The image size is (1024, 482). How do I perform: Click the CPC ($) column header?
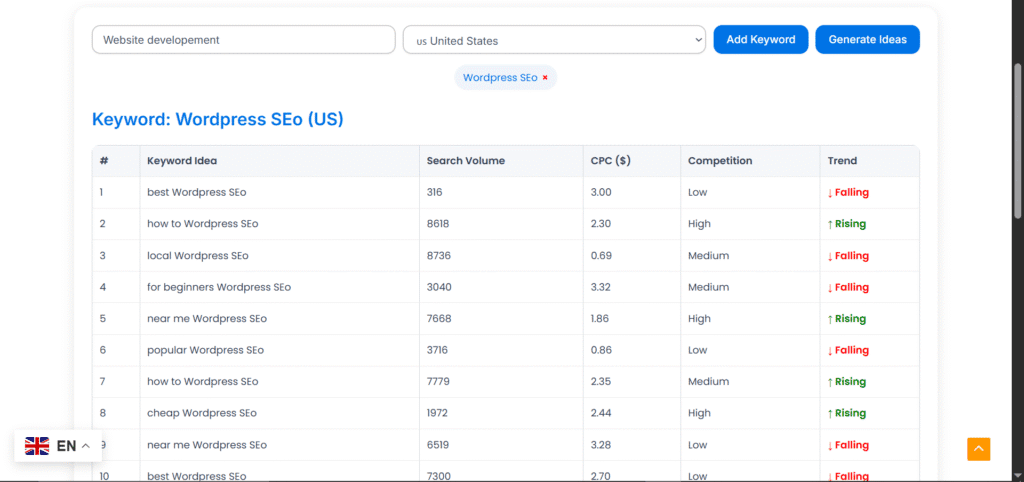(x=610, y=161)
